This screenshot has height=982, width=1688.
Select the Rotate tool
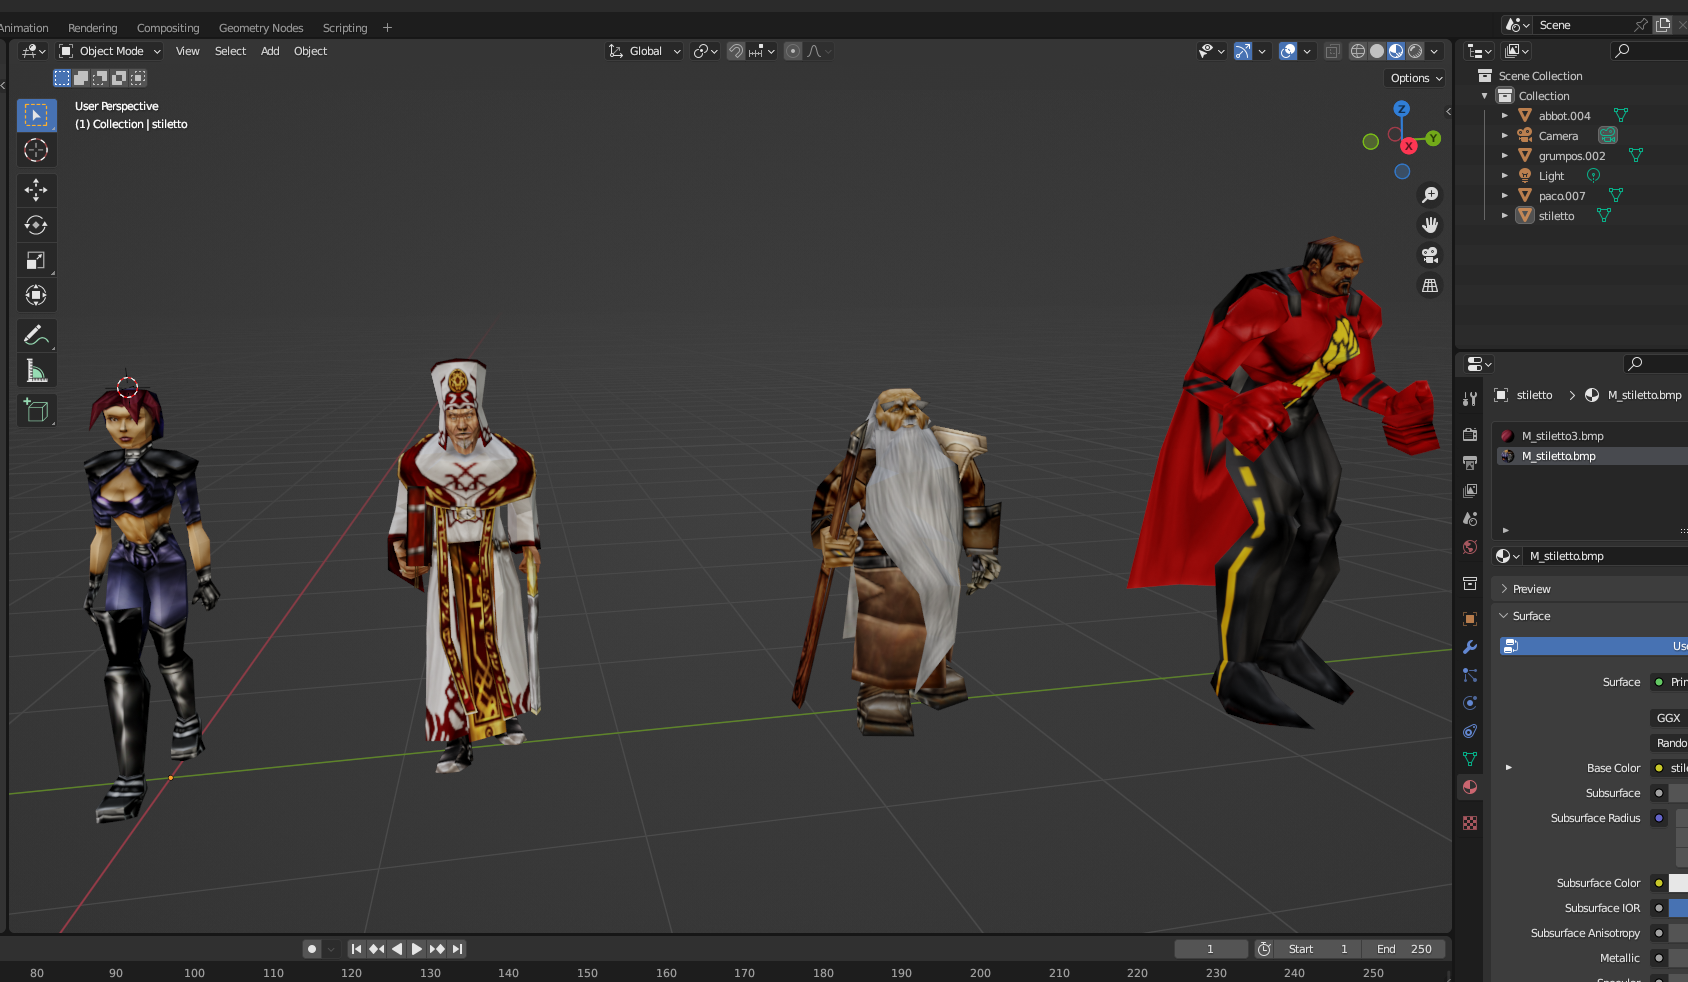36,225
